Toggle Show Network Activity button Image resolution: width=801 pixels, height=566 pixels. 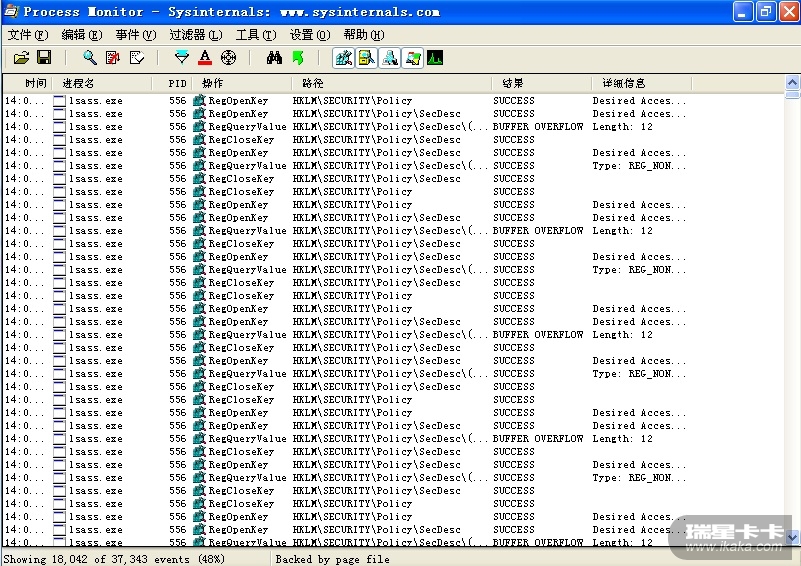point(389,58)
